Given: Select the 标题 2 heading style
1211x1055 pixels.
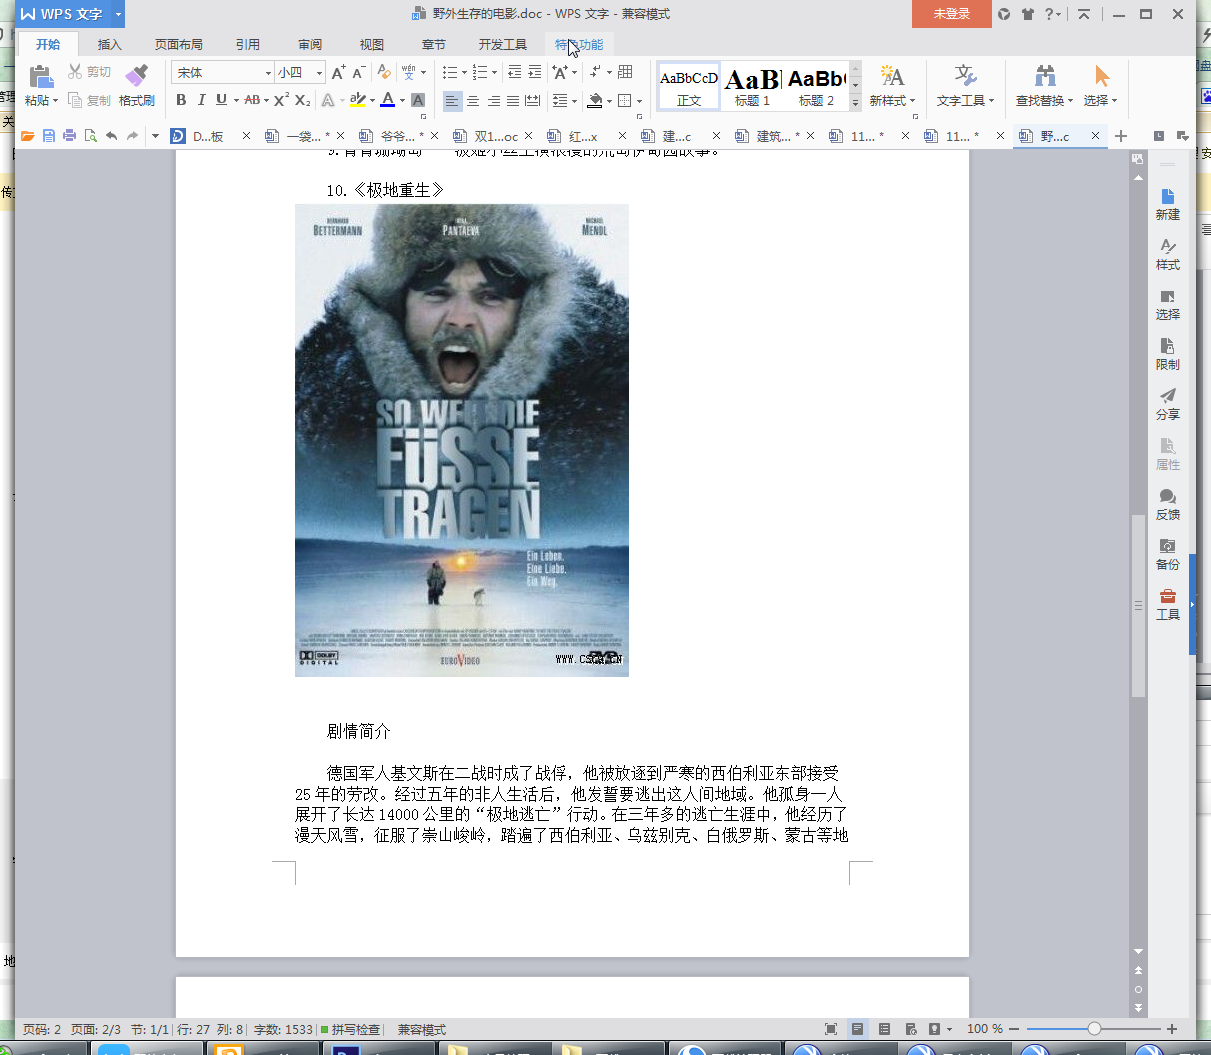Looking at the screenshot, I should [816, 87].
